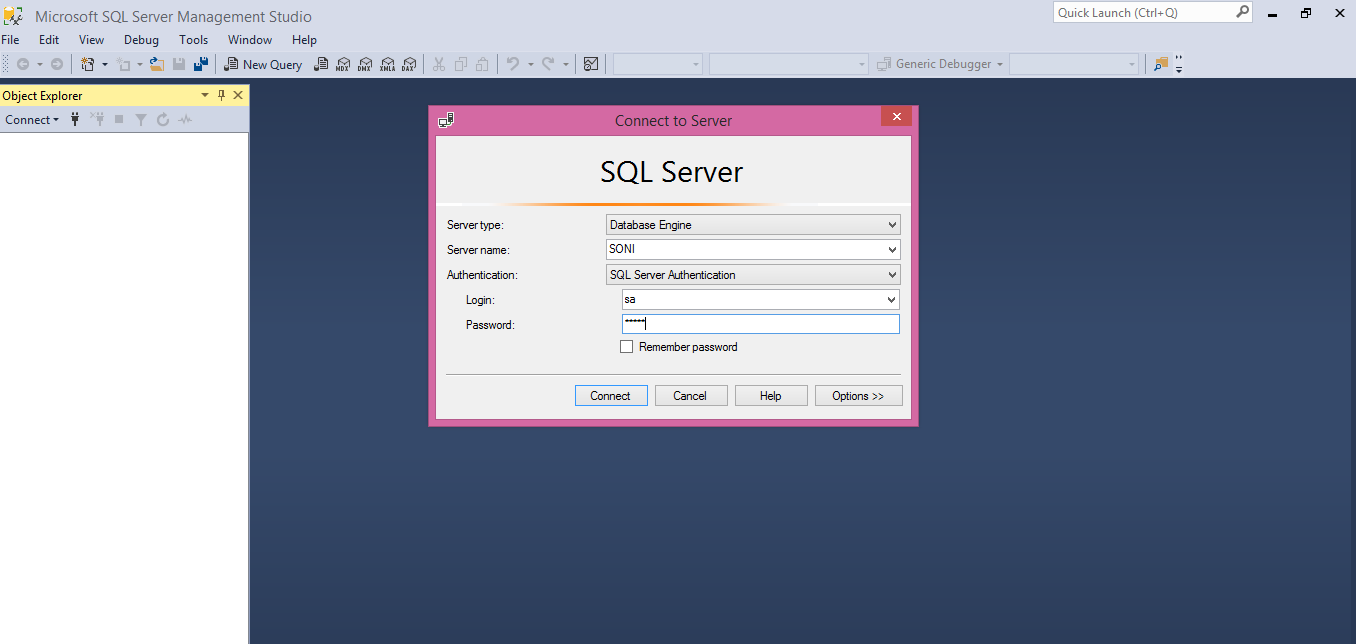The image size is (1356, 644).
Task: Click the XMLA query toolbar icon
Action: point(388,63)
